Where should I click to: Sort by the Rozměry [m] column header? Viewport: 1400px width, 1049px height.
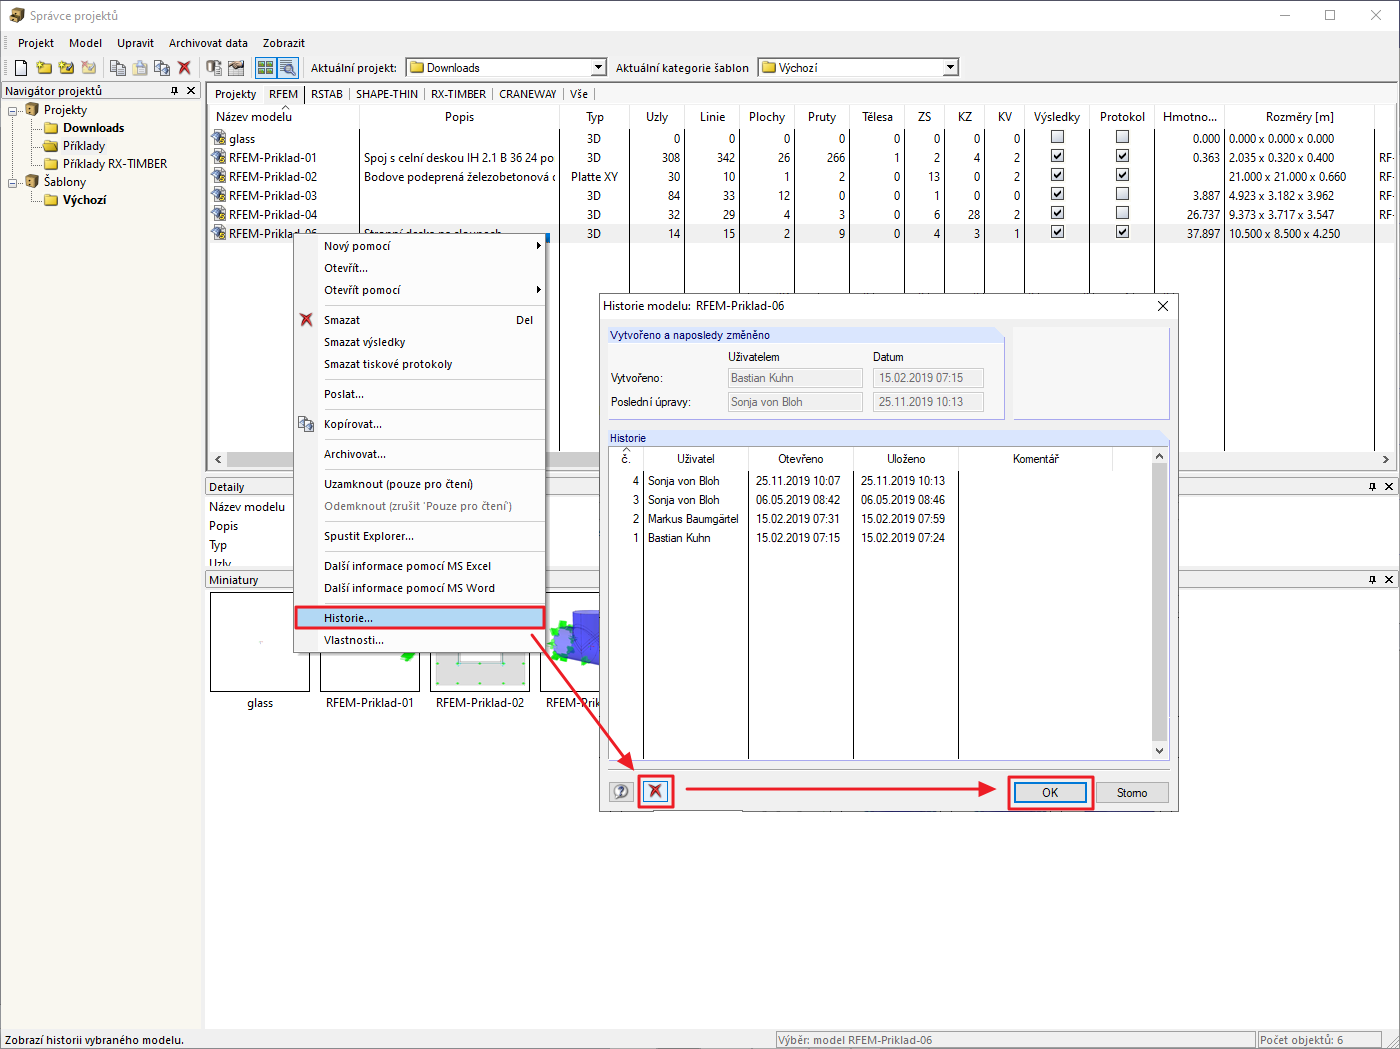pos(1299,117)
